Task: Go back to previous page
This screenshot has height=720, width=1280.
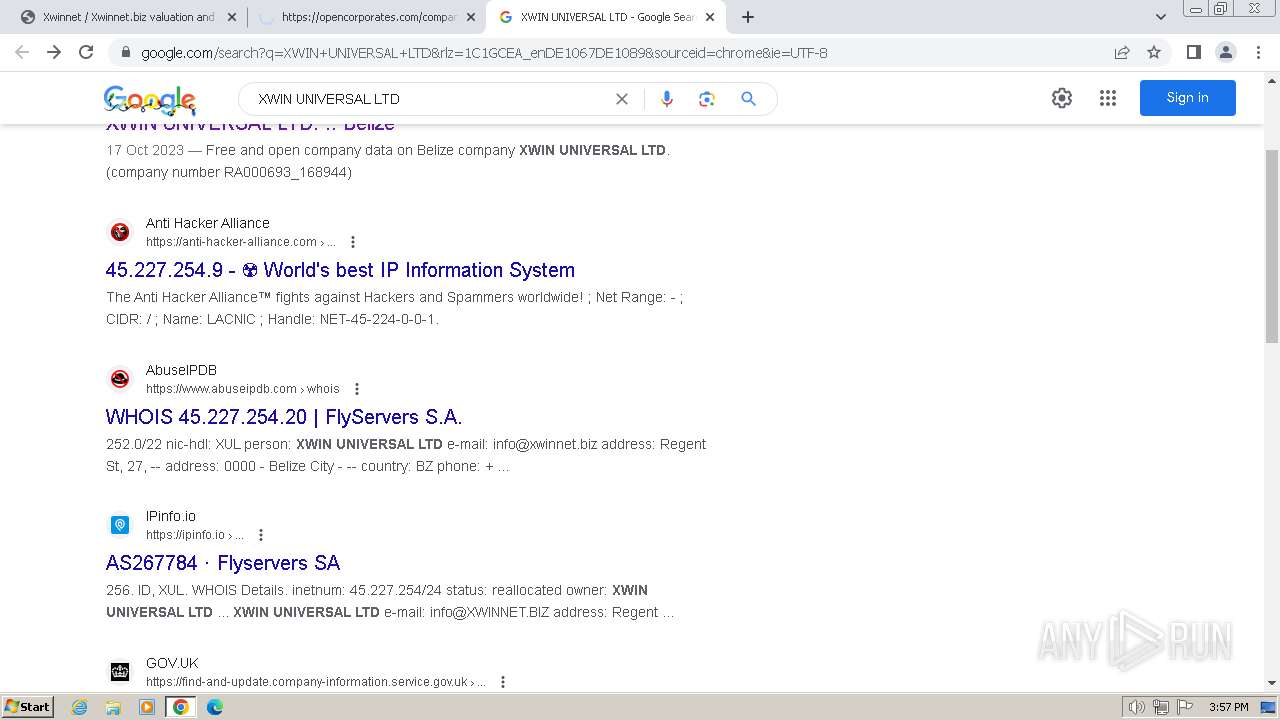Action: click(22, 52)
